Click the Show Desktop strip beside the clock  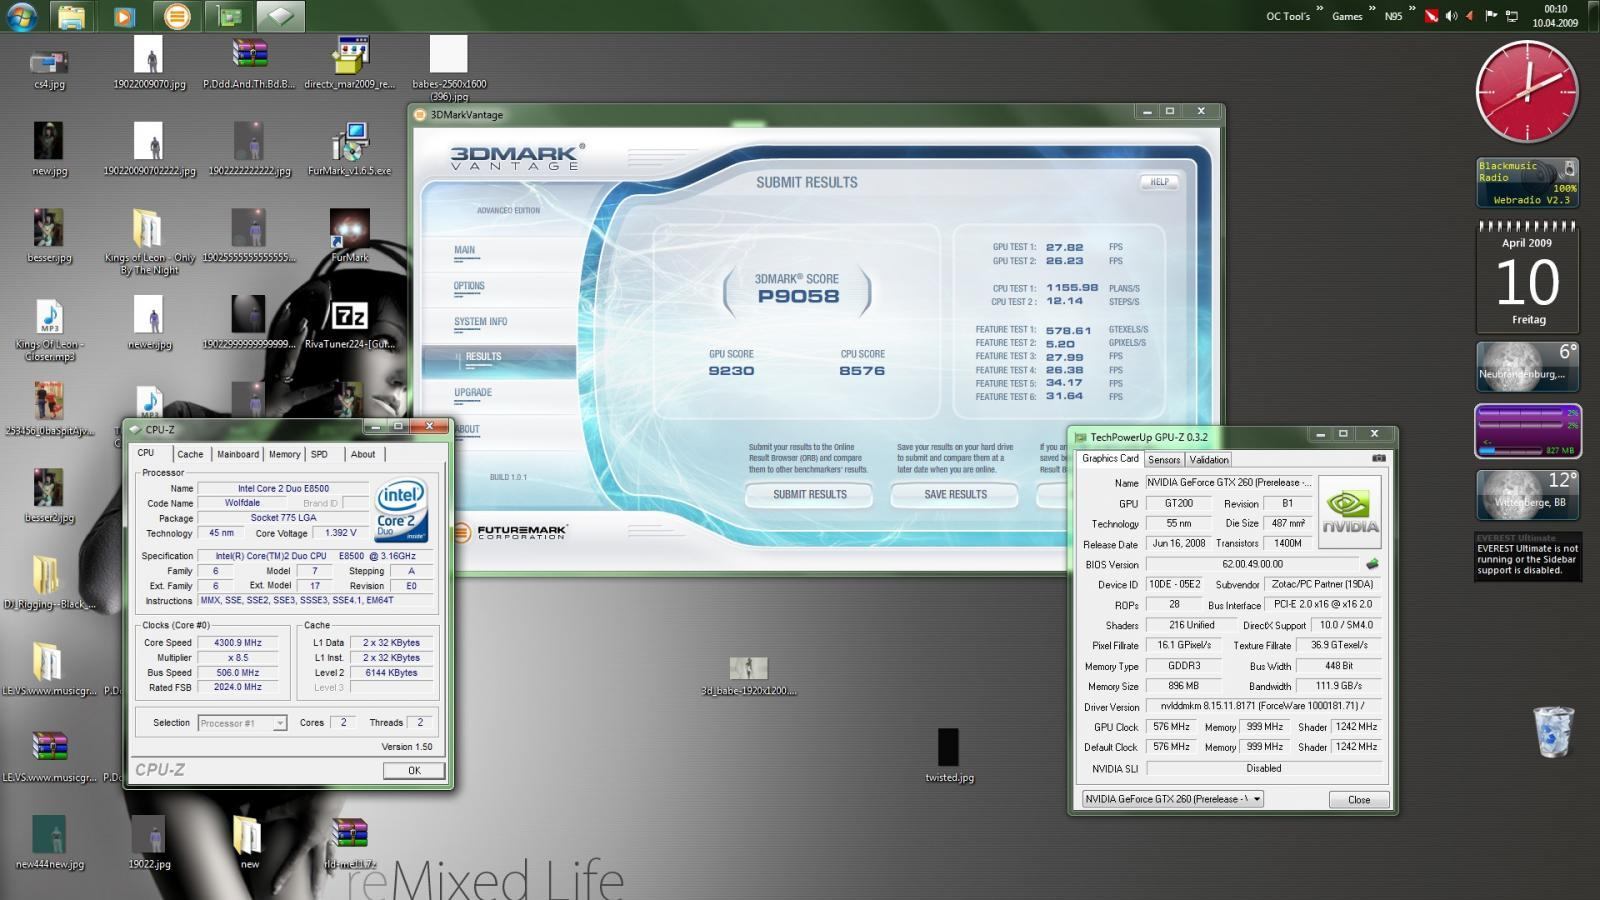click(x=1593, y=16)
